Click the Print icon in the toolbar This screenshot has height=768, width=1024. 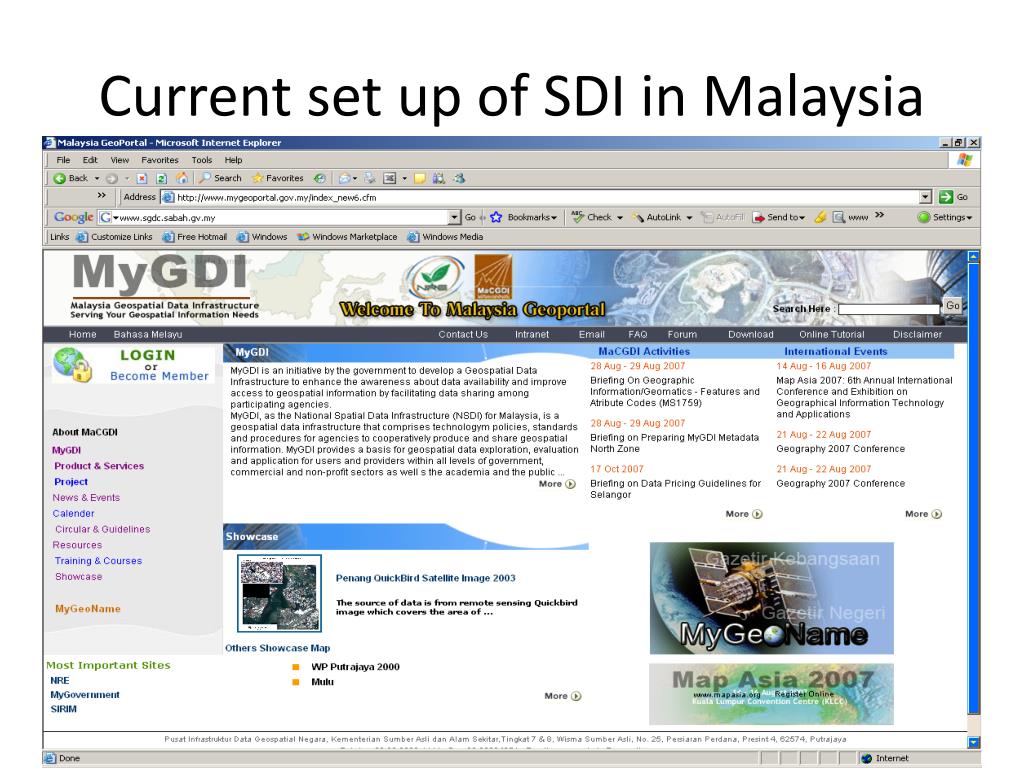pyautogui.click(x=370, y=178)
